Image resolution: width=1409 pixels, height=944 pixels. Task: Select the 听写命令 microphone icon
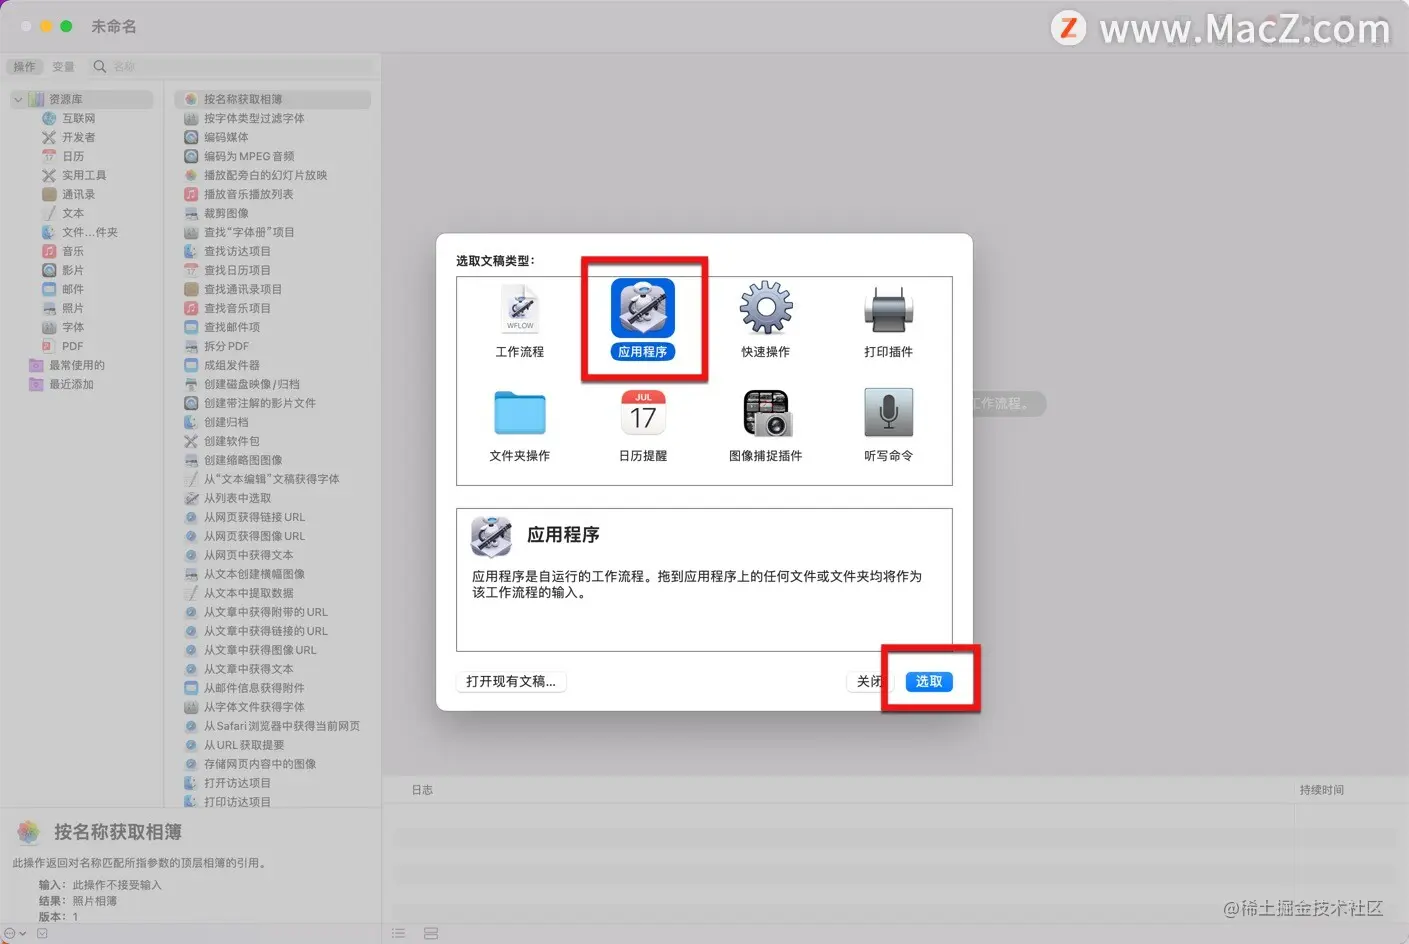point(889,413)
